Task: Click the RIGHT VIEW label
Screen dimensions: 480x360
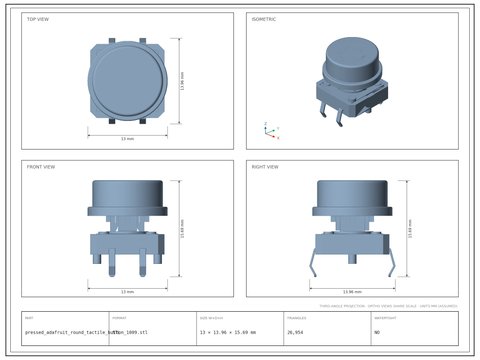Action: point(265,167)
